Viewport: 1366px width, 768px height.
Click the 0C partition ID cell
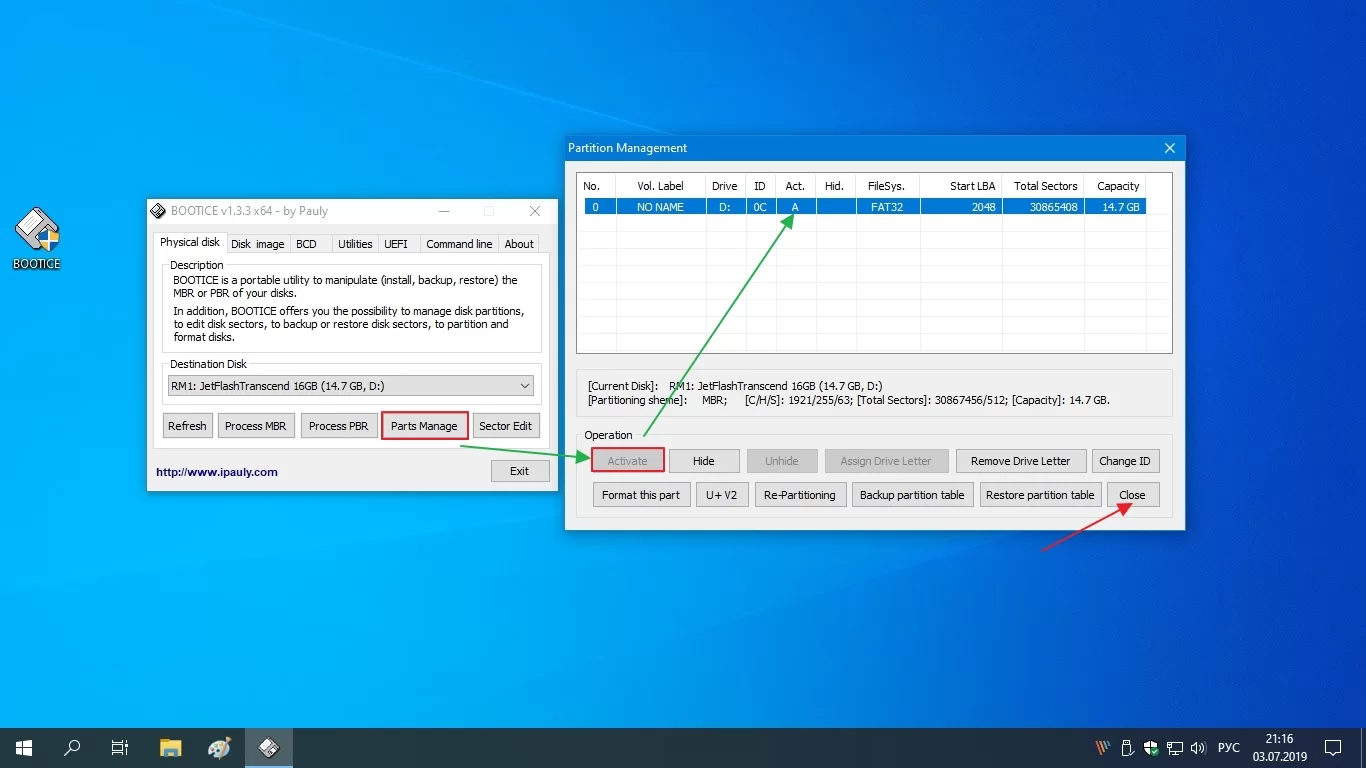(759, 207)
